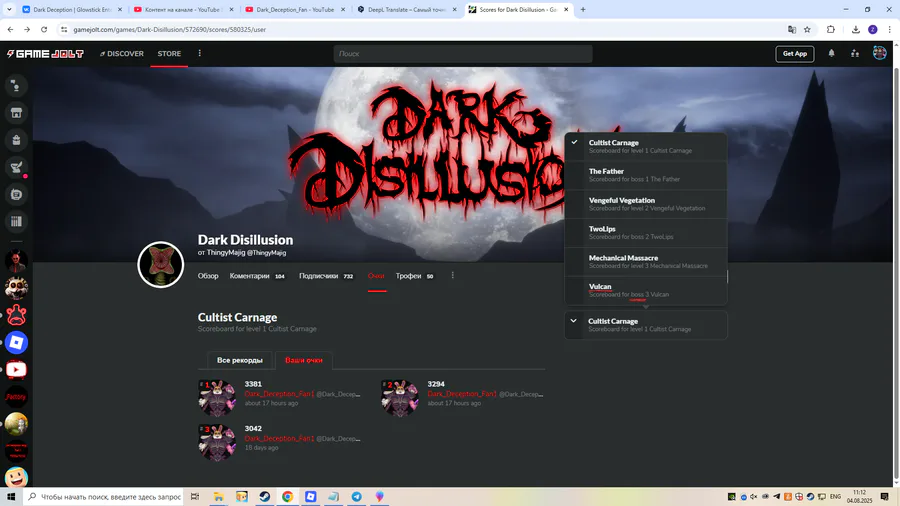Open the tab search dropdown arrow
This screenshot has width=900, height=506.
(9, 10)
